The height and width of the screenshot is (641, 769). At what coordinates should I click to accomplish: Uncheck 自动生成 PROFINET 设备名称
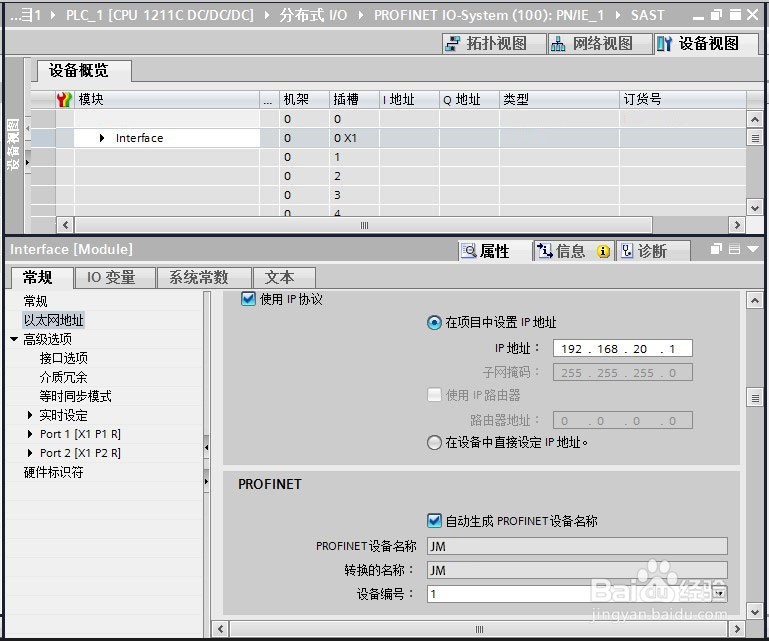coord(434,520)
